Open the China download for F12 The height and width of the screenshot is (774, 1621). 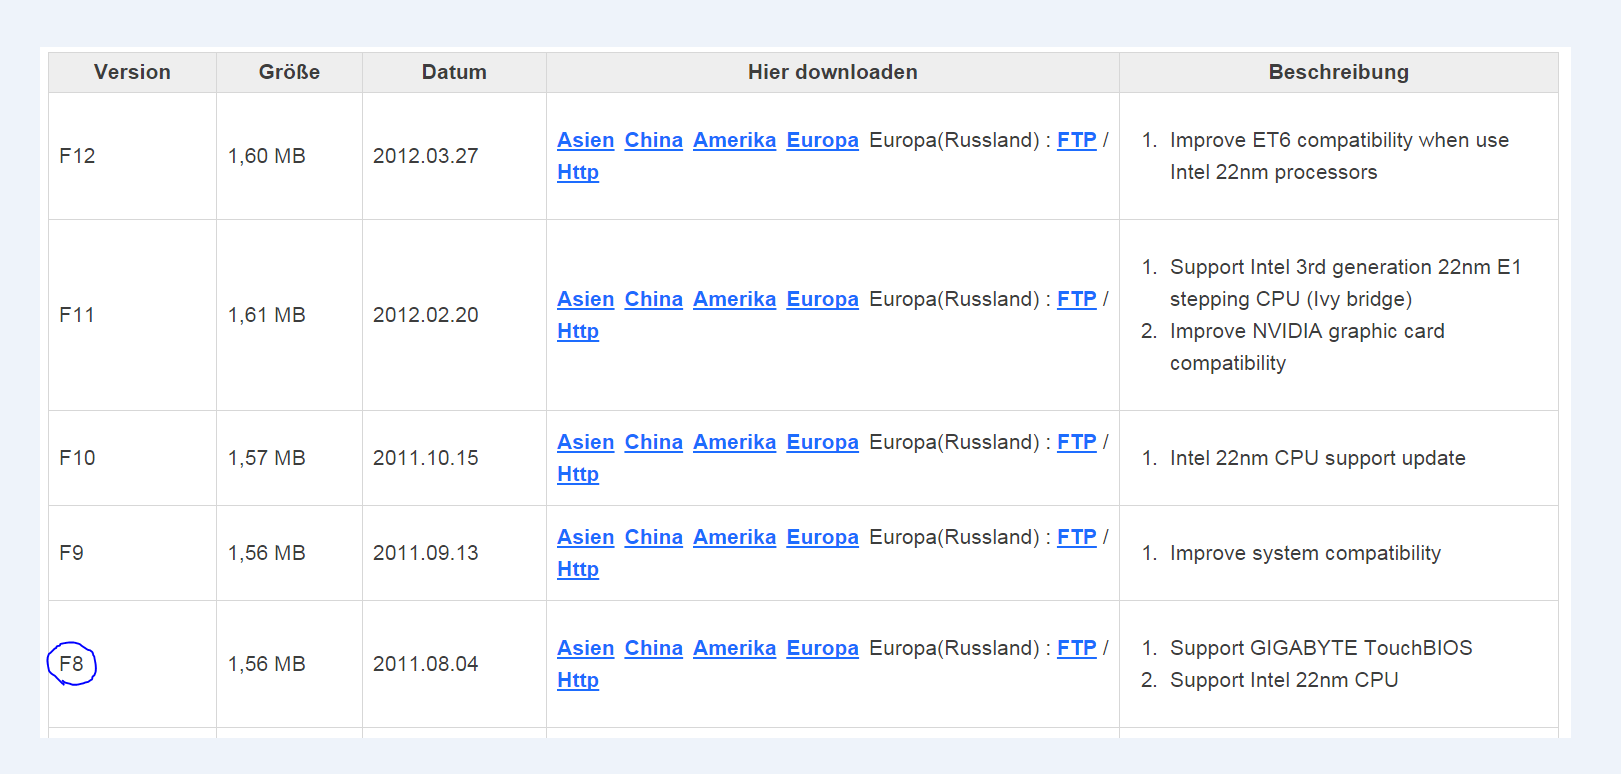click(653, 141)
